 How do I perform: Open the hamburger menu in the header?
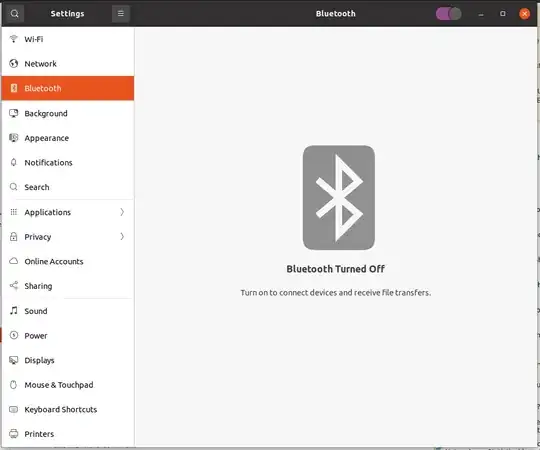[x=121, y=14]
